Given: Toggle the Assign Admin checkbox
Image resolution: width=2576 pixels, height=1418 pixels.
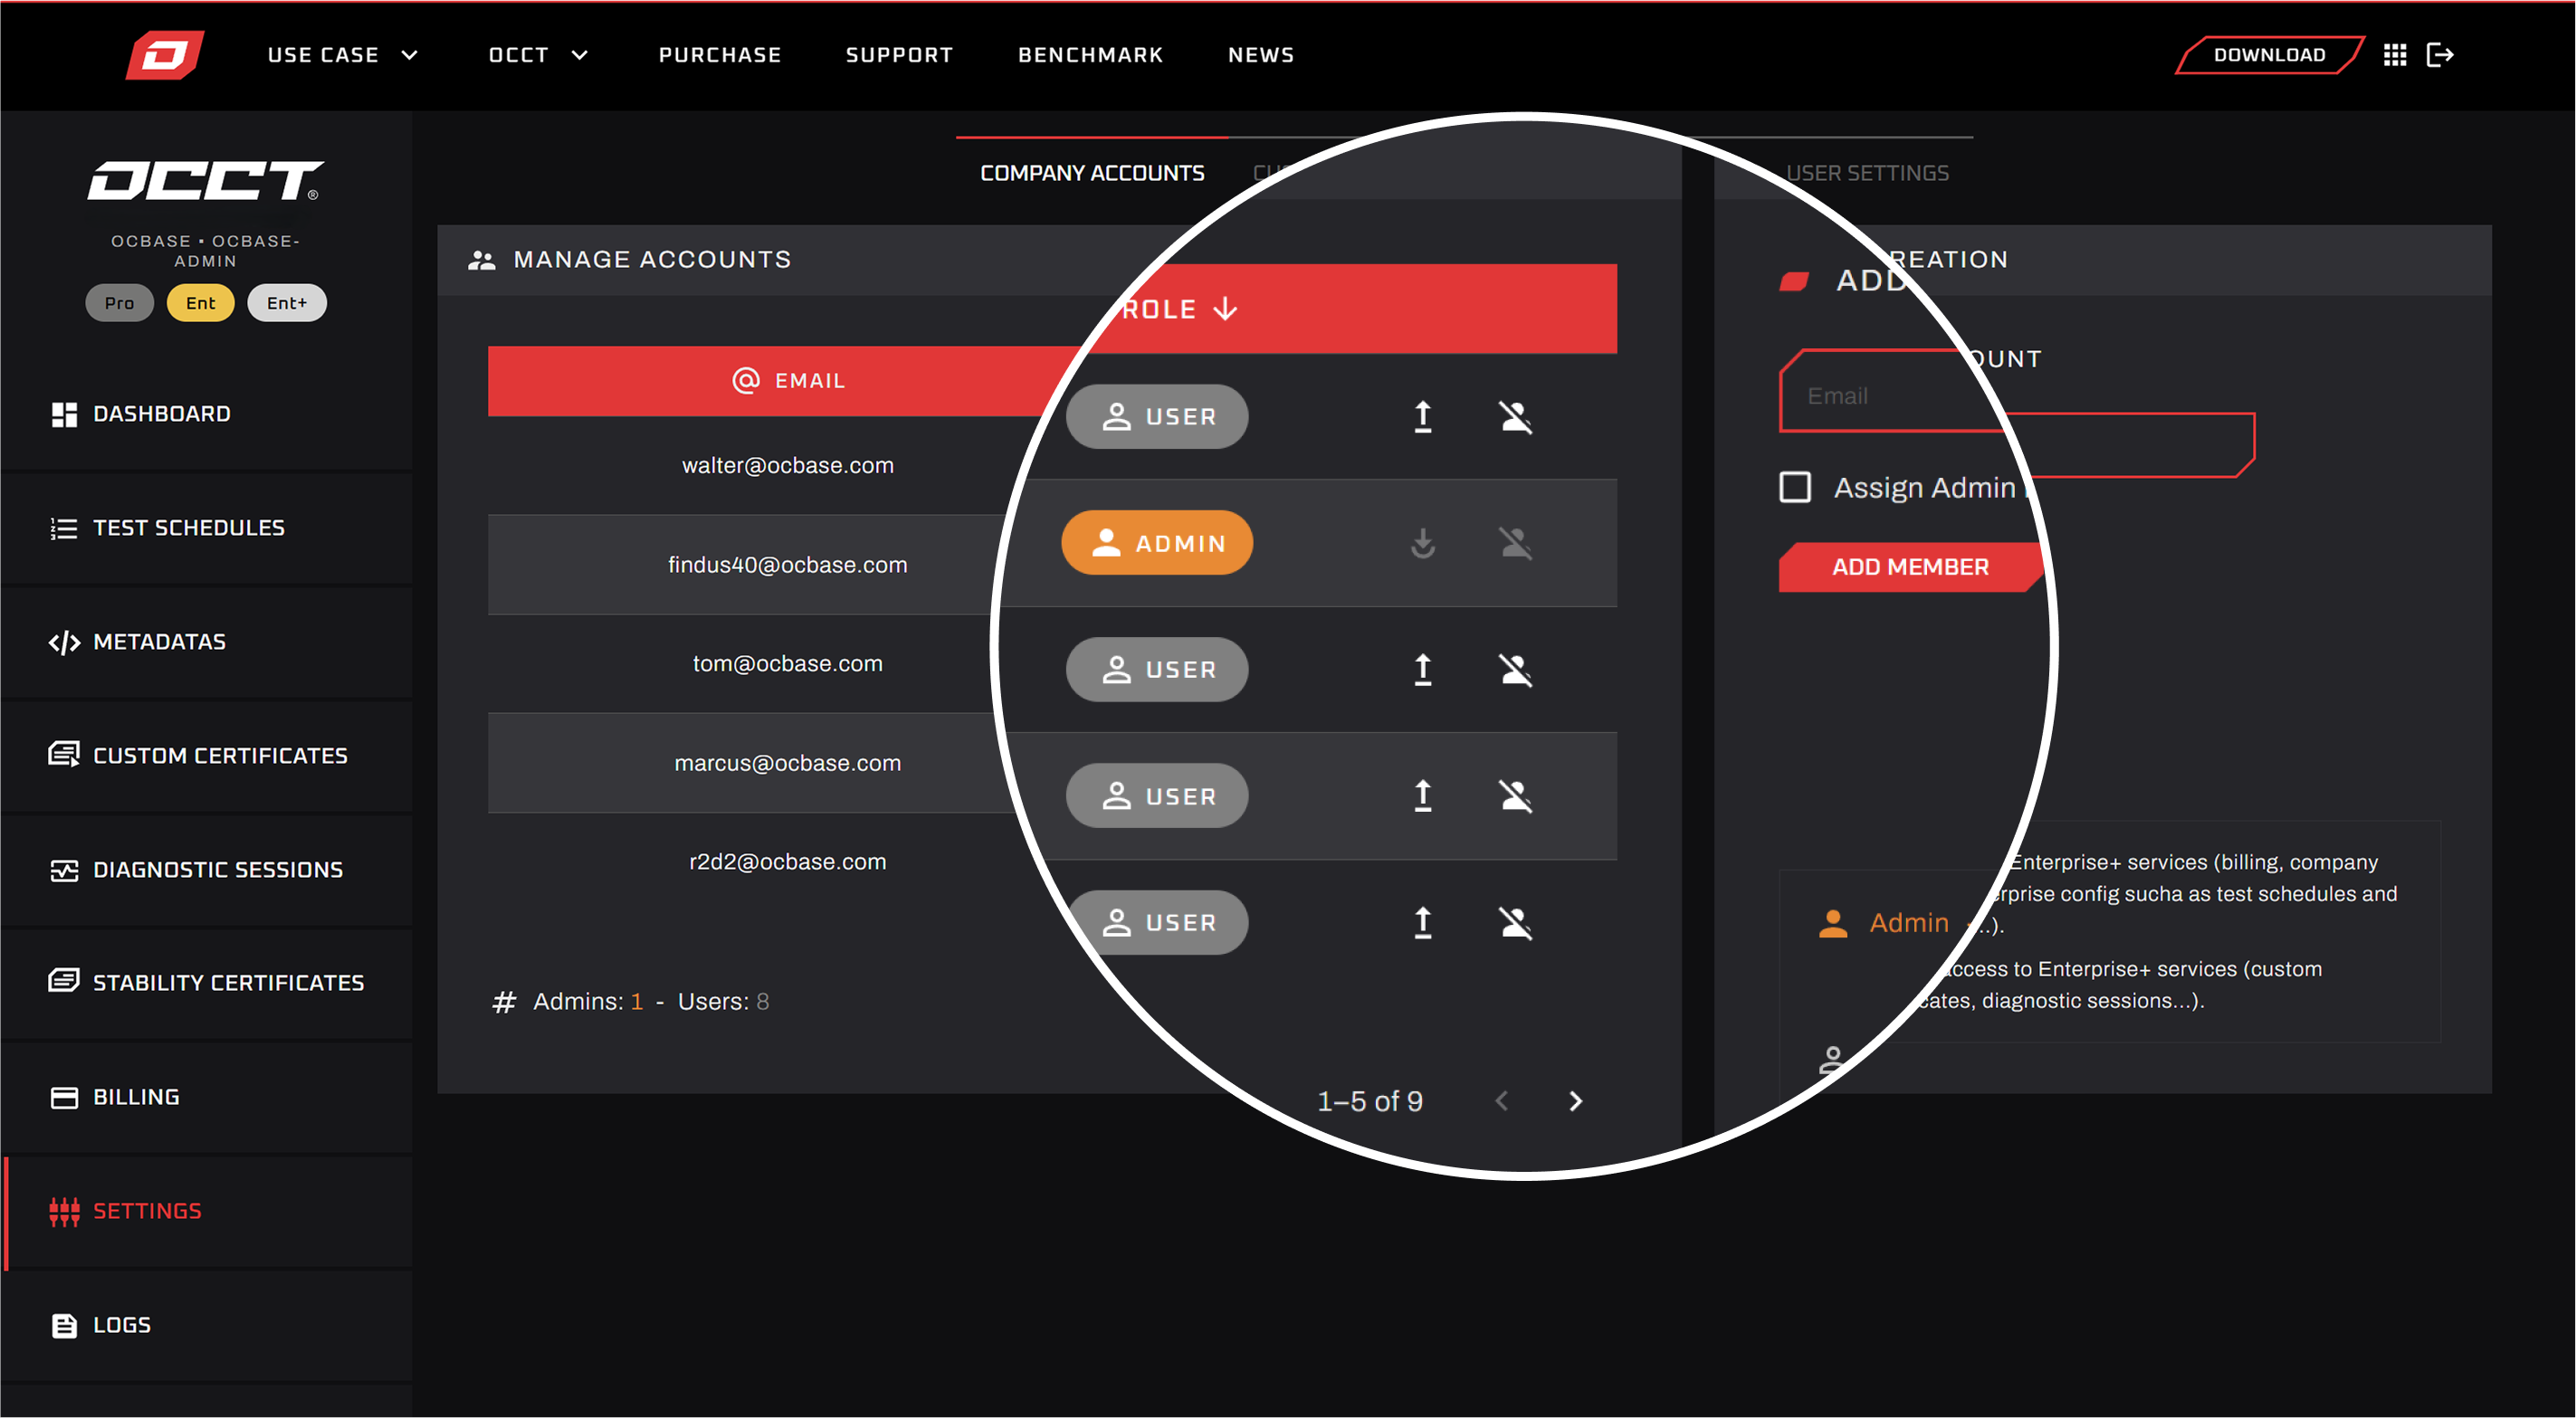Looking at the screenshot, I should tap(1796, 487).
